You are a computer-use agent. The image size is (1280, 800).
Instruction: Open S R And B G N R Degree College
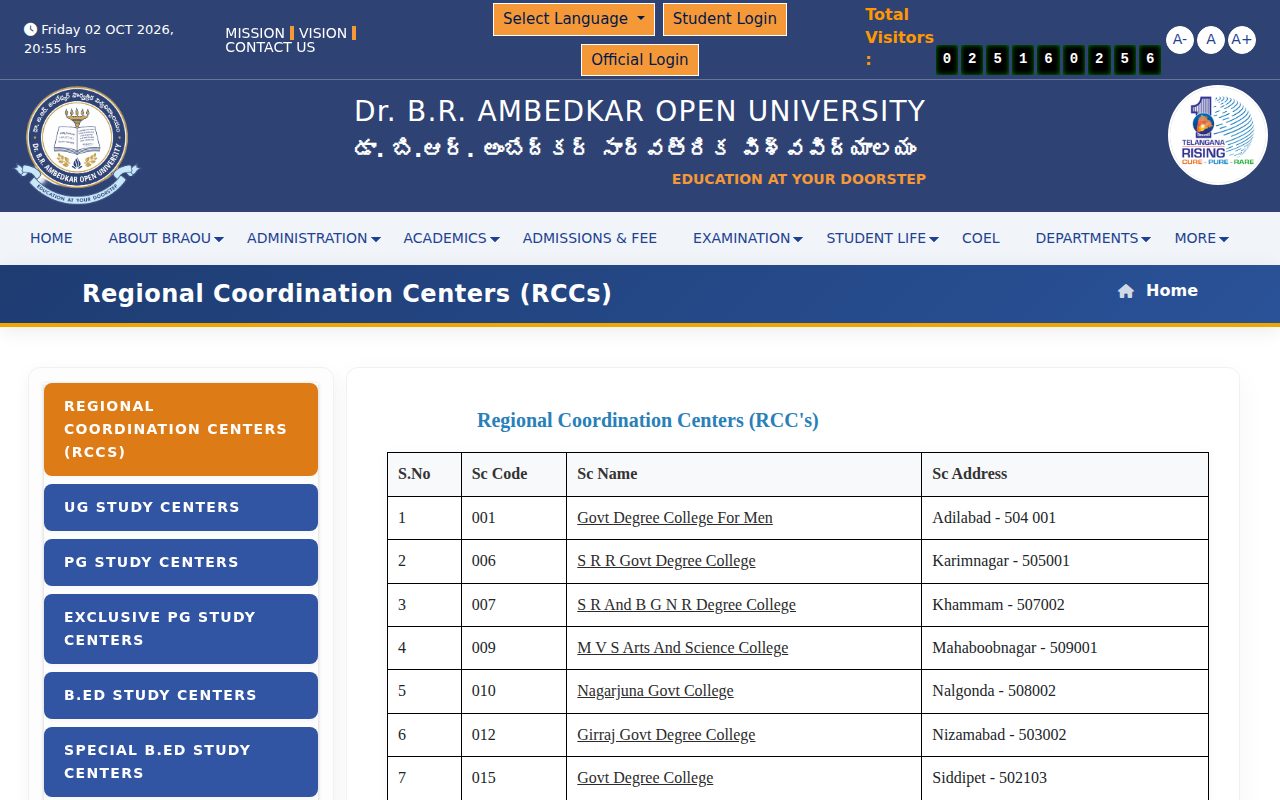686,605
